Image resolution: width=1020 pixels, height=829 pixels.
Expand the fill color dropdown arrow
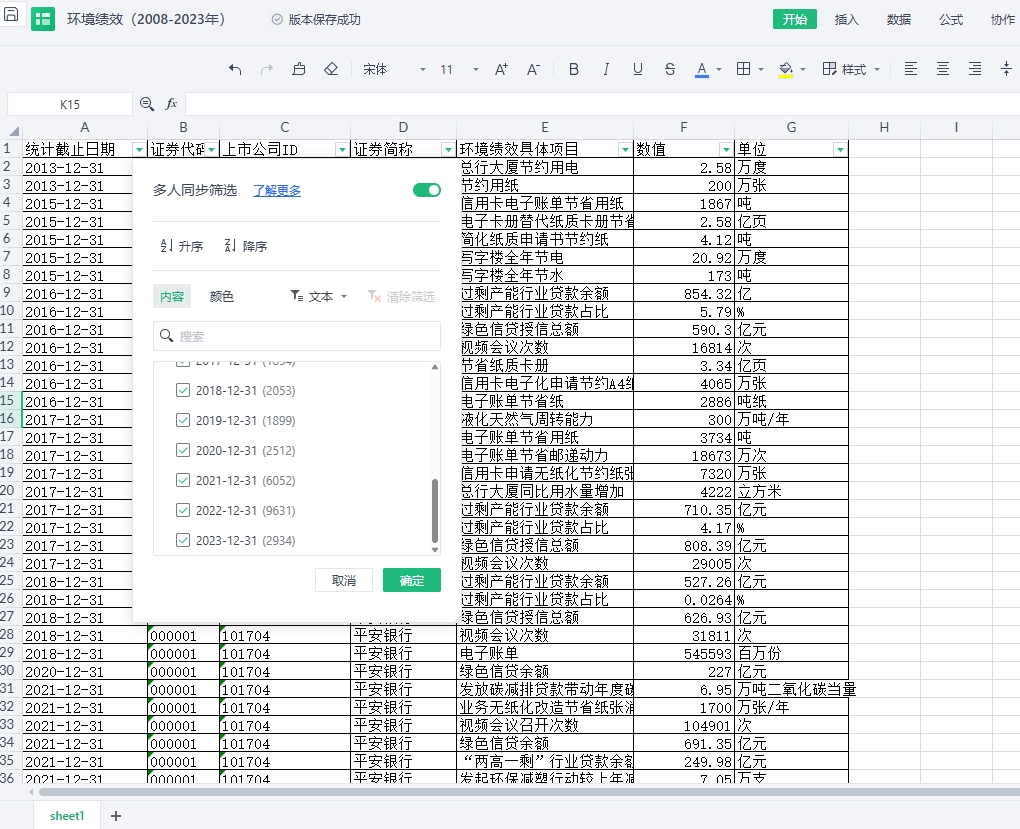tap(803, 69)
